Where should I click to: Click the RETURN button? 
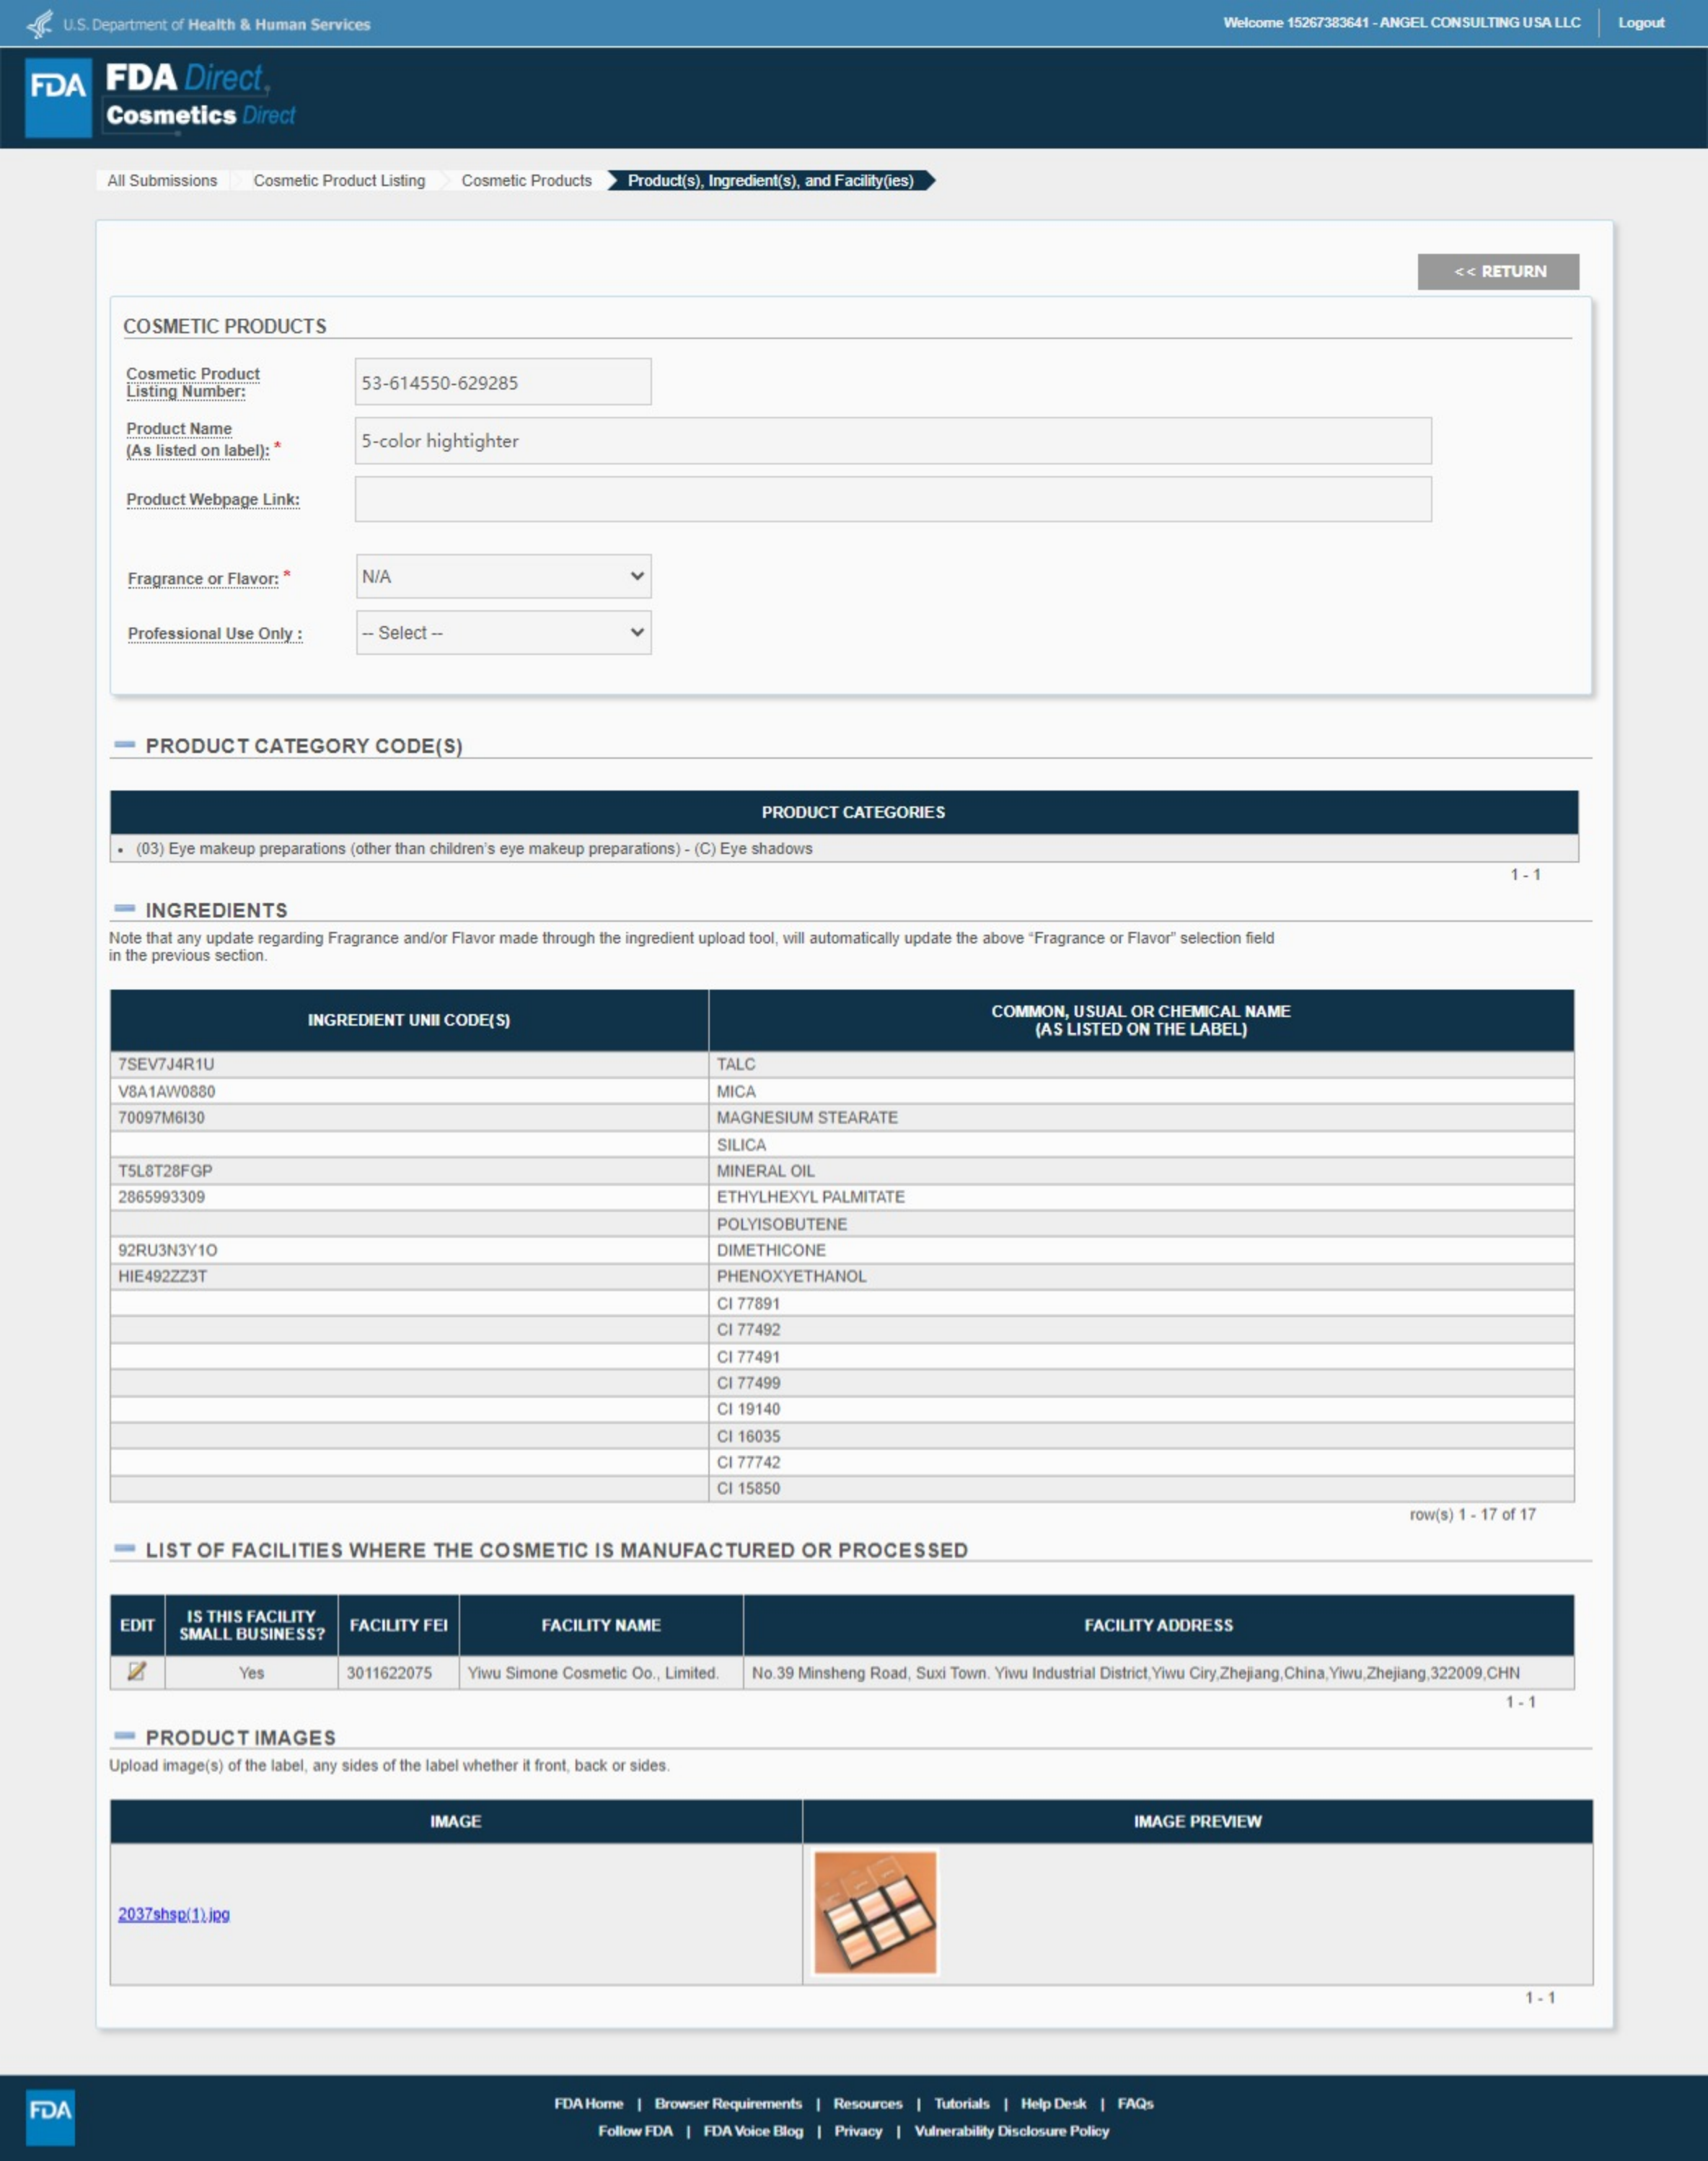tap(1497, 272)
